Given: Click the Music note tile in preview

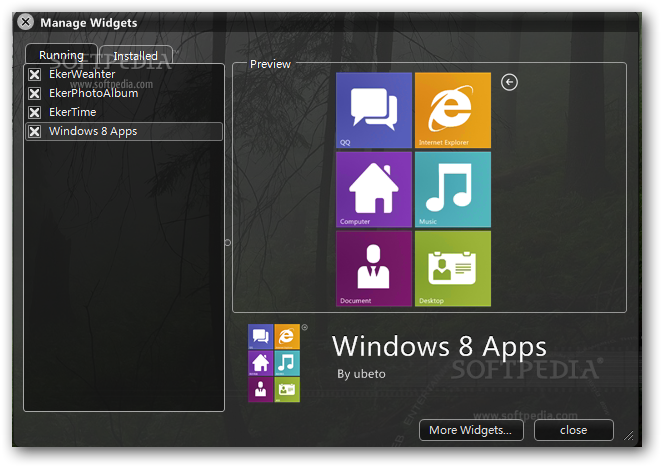Looking at the screenshot, I should click(453, 190).
